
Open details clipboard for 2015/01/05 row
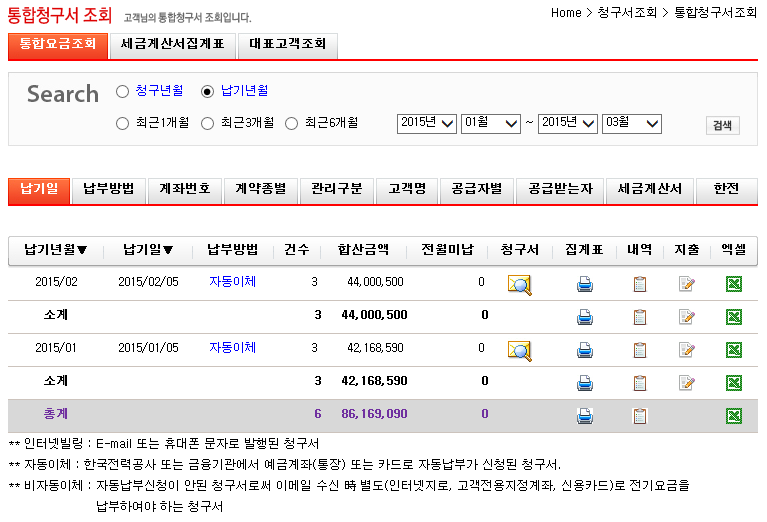point(640,350)
